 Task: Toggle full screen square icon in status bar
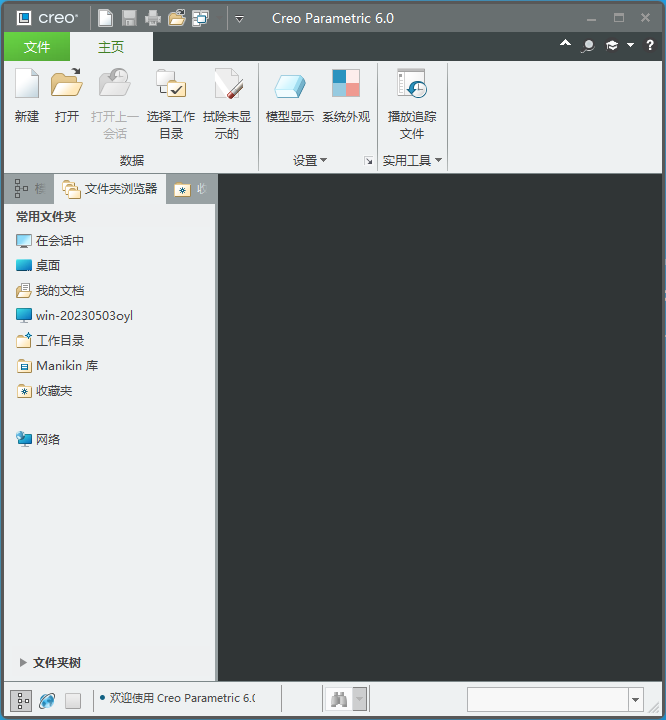pyautogui.click(x=73, y=701)
